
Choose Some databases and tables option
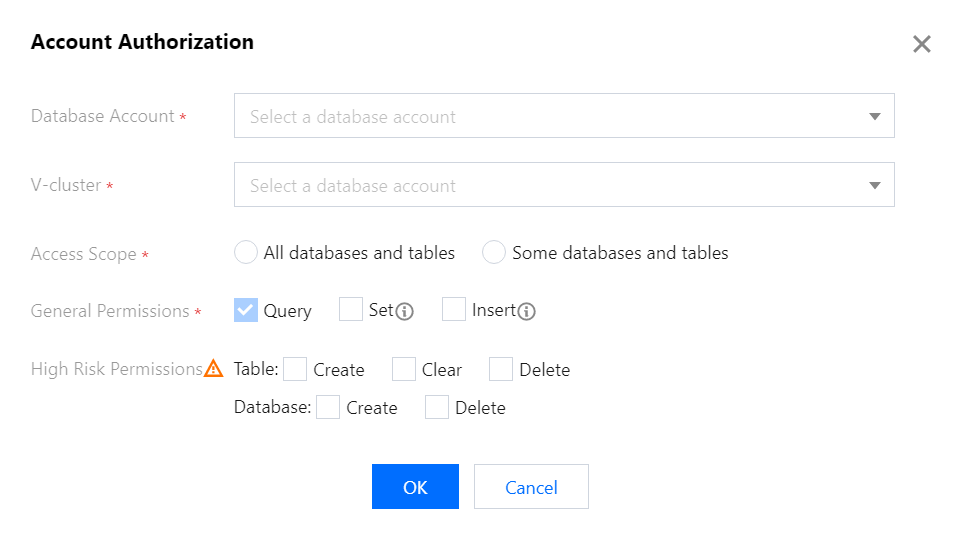[494, 253]
